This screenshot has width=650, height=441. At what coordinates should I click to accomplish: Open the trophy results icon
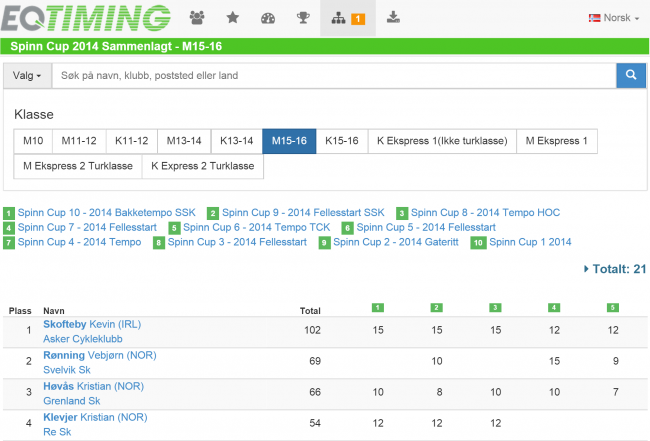tap(303, 18)
